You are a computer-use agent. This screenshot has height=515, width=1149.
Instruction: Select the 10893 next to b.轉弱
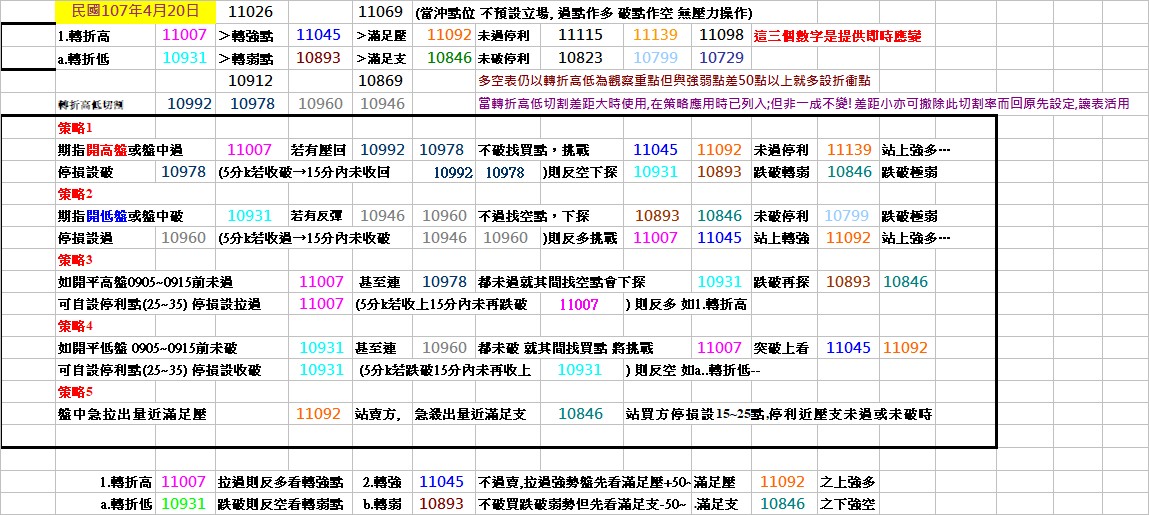[442, 504]
